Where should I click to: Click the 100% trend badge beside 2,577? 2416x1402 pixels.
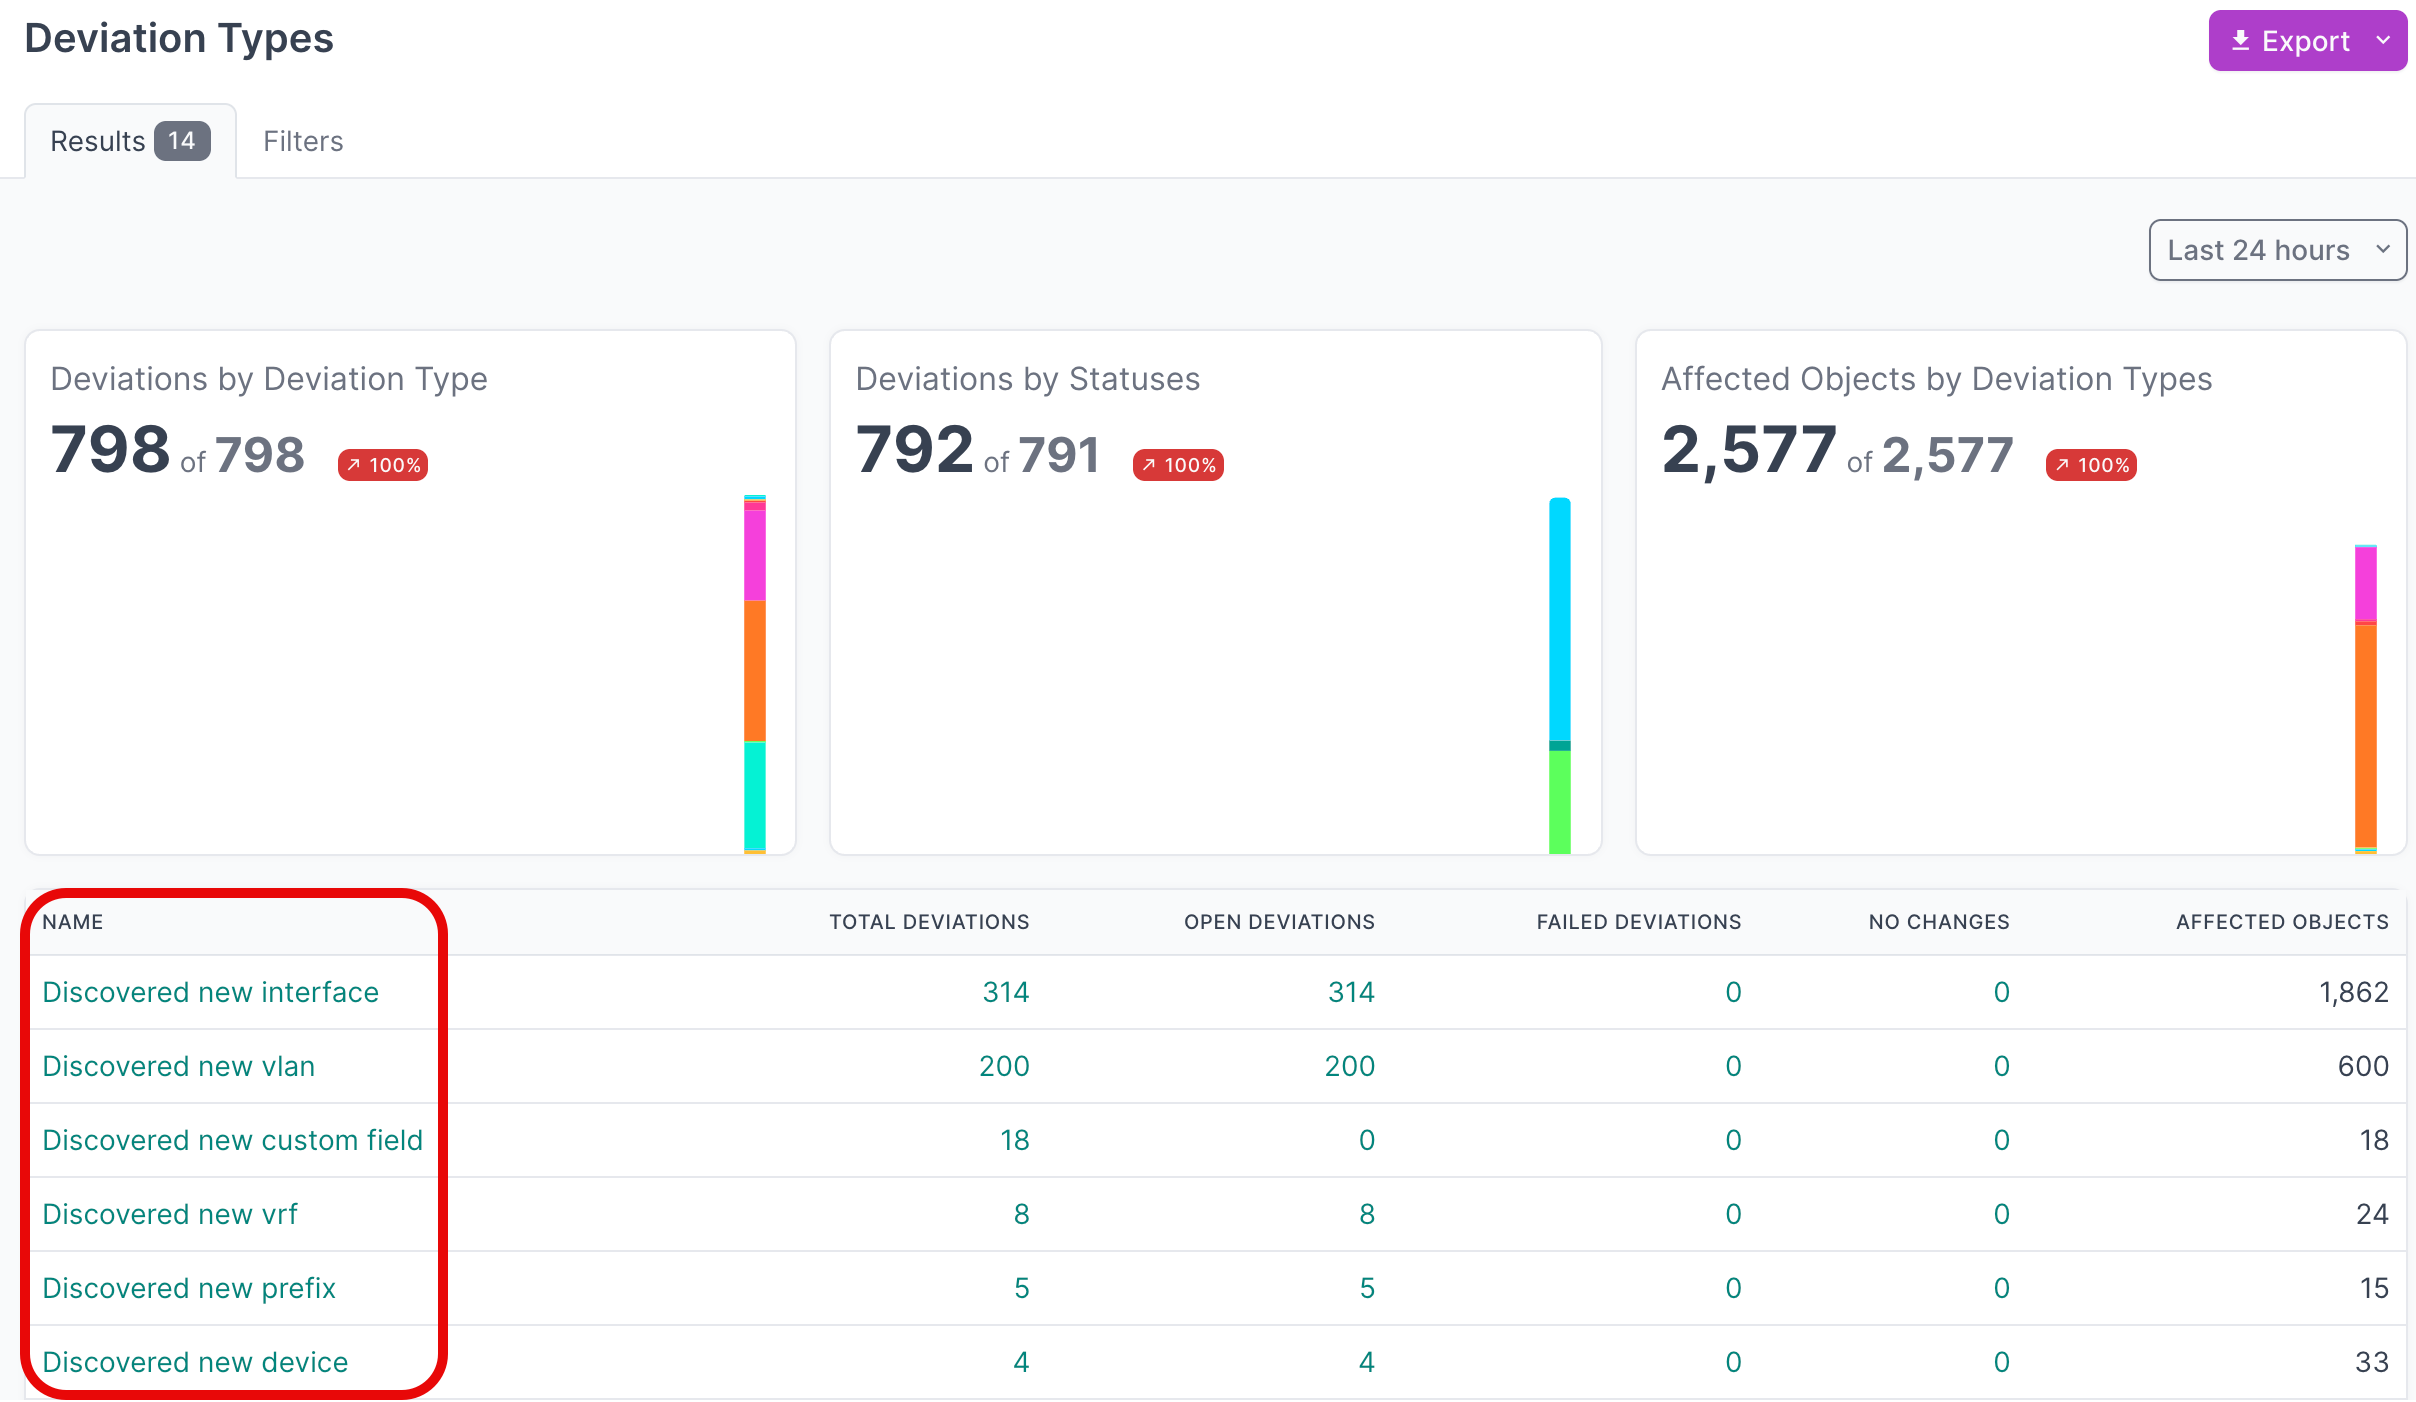tap(2091, 465)
